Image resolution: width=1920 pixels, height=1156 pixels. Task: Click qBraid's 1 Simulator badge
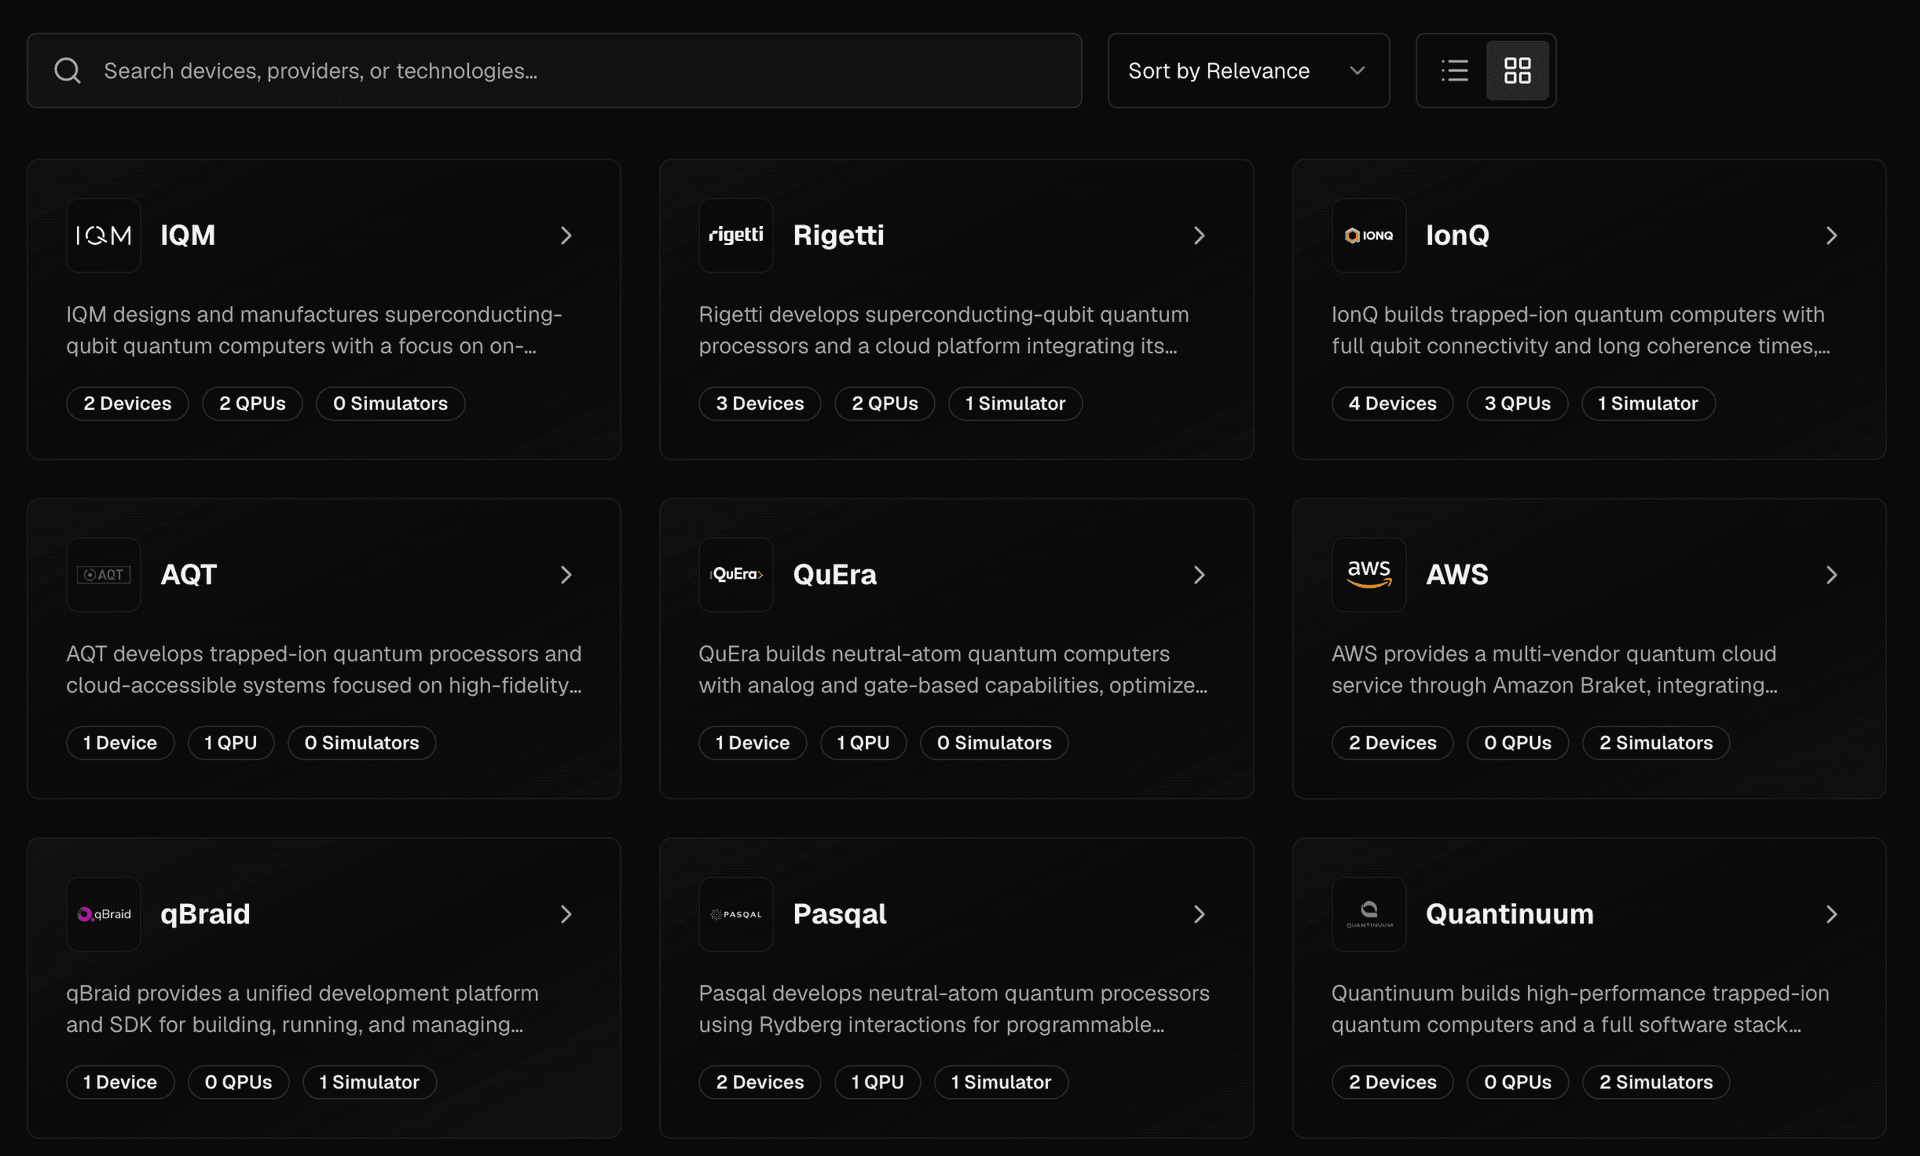click(369, 1082)
